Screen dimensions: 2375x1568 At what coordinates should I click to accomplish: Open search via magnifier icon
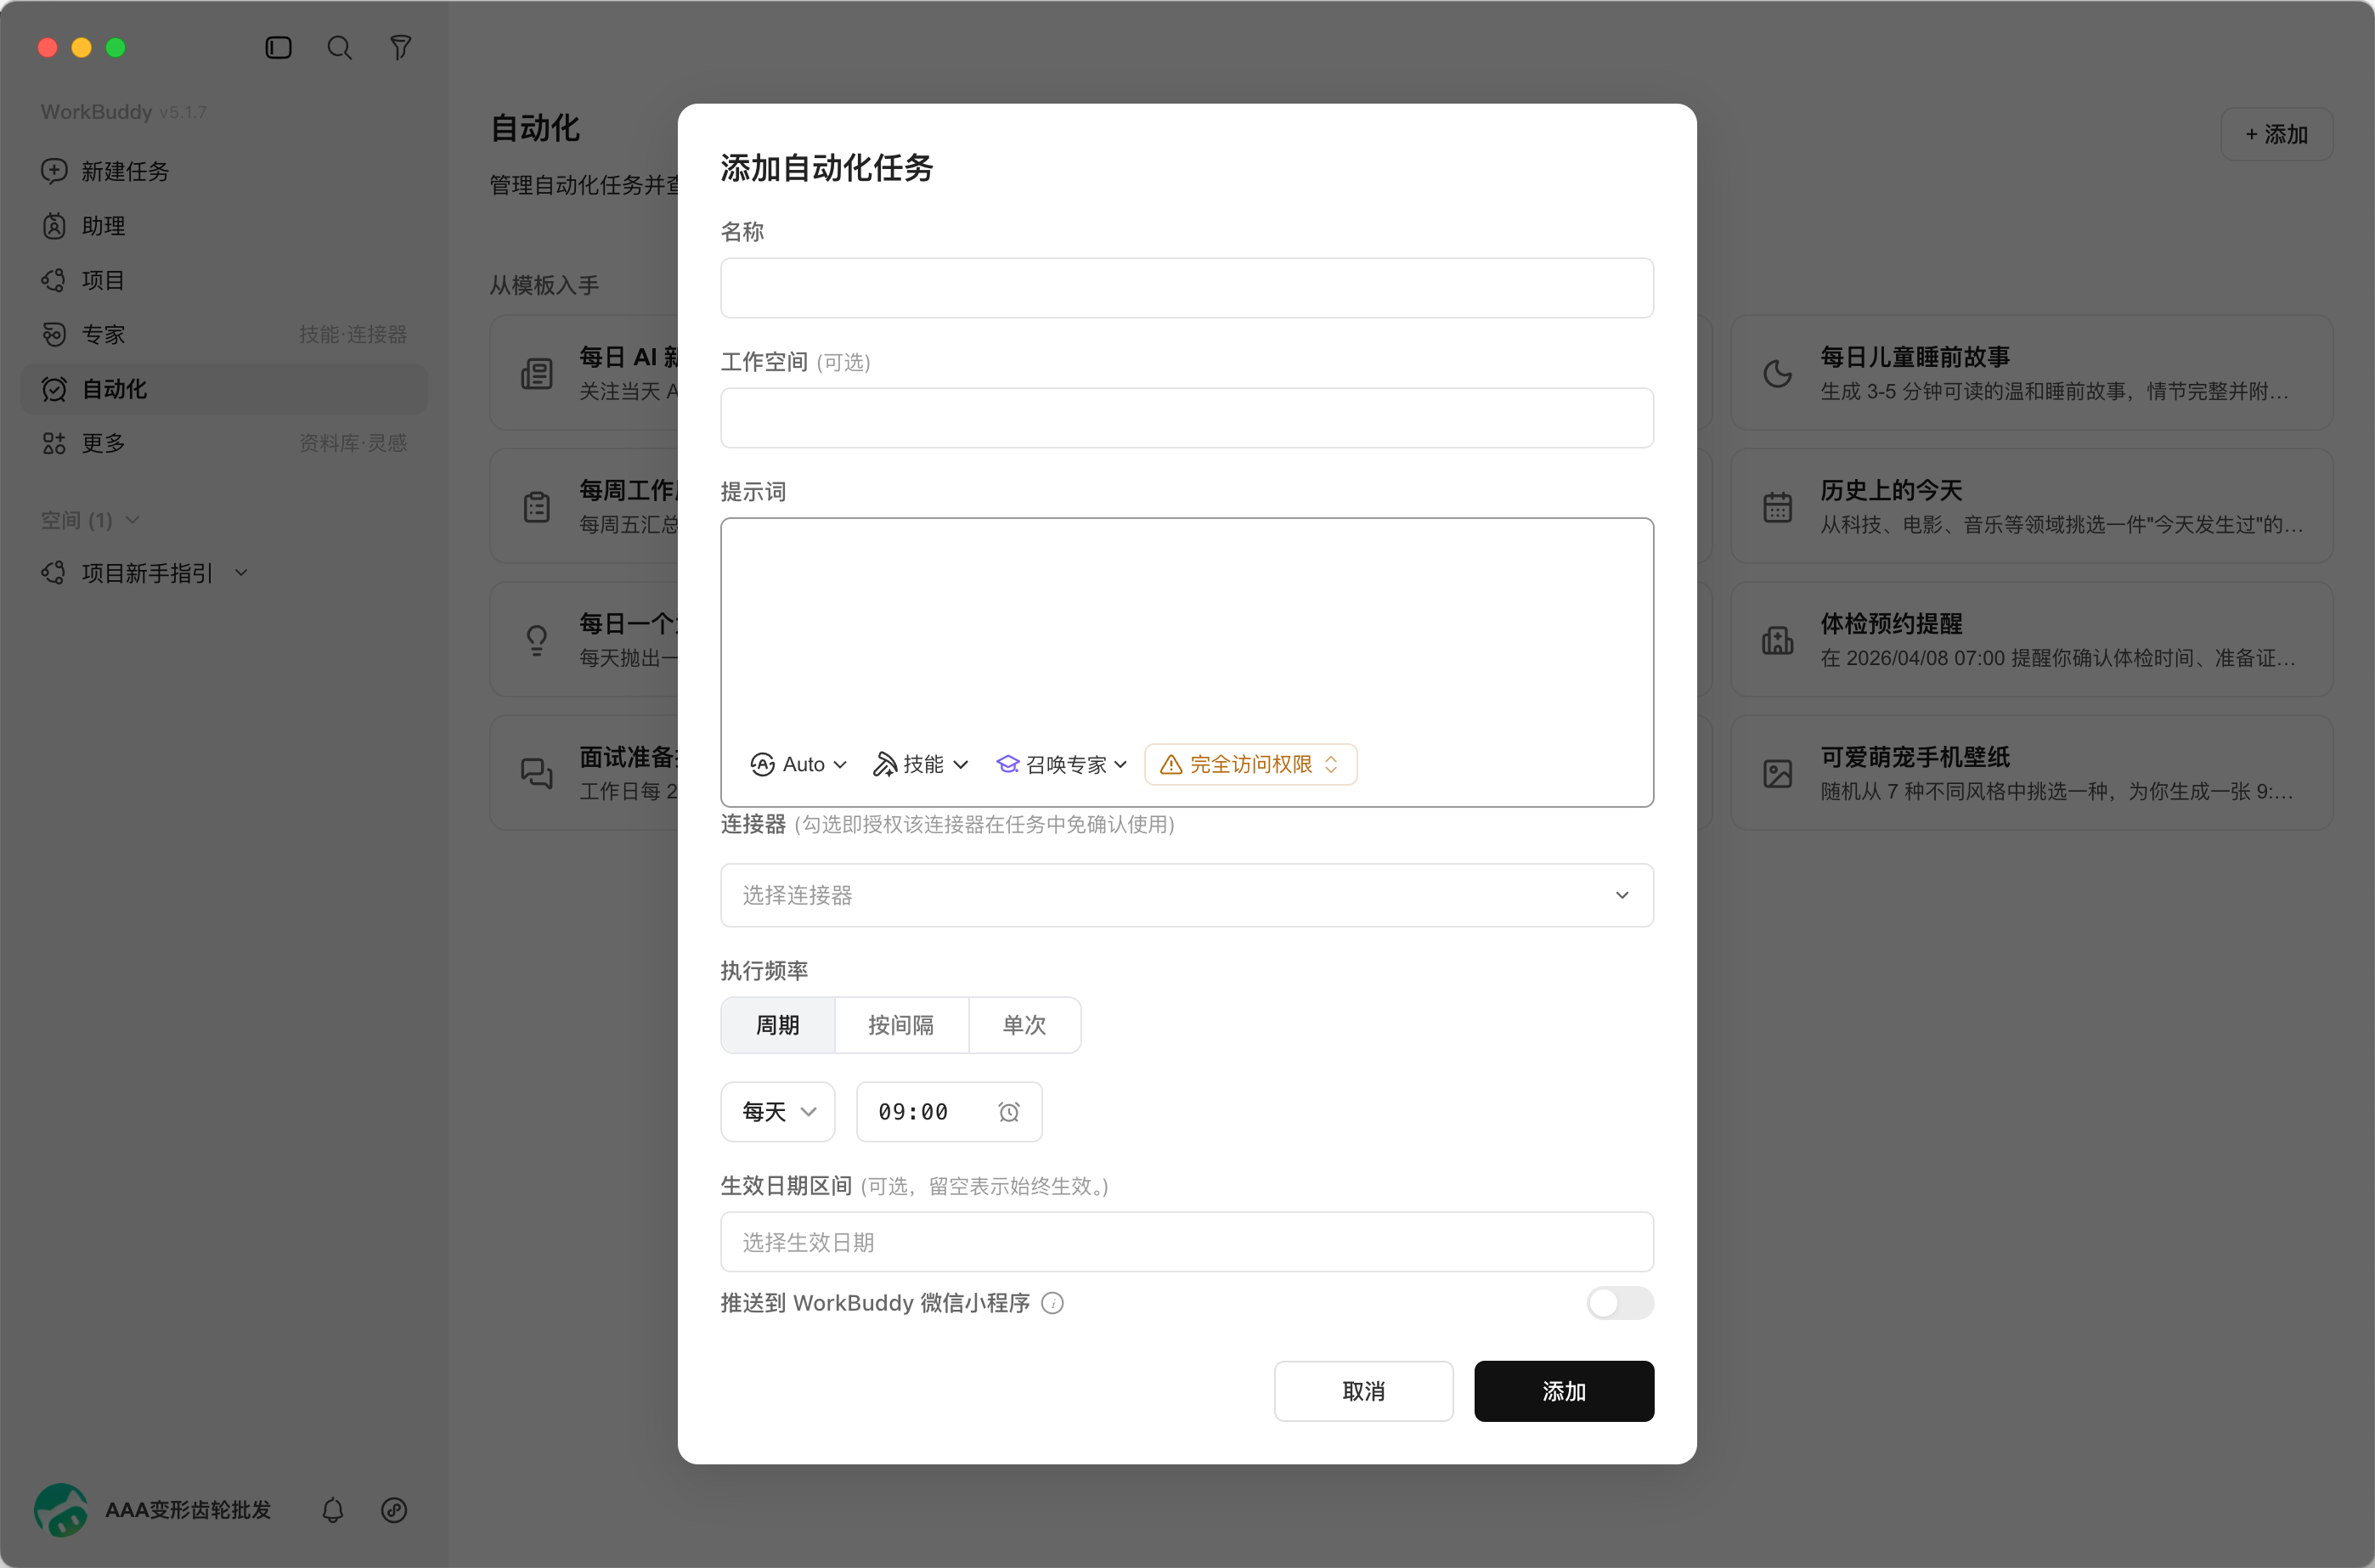(x=340, y=48)
